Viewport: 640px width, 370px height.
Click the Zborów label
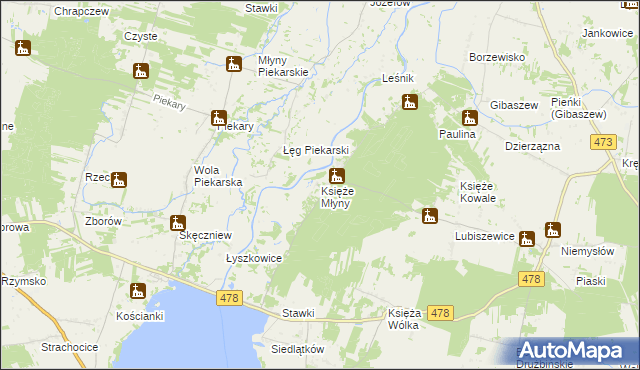coord(103,221)
